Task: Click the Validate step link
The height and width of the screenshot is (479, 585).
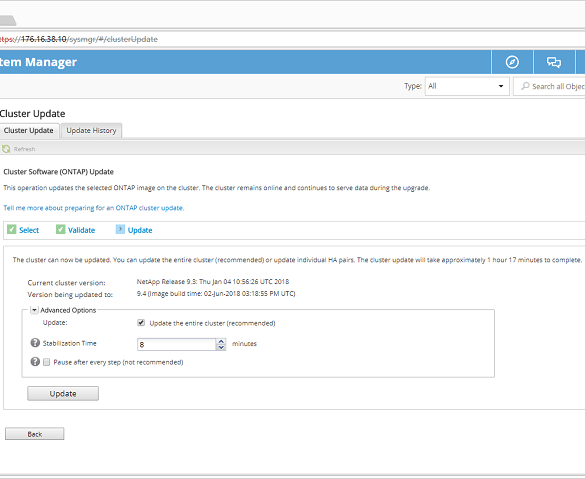Action: click(81, 230)
